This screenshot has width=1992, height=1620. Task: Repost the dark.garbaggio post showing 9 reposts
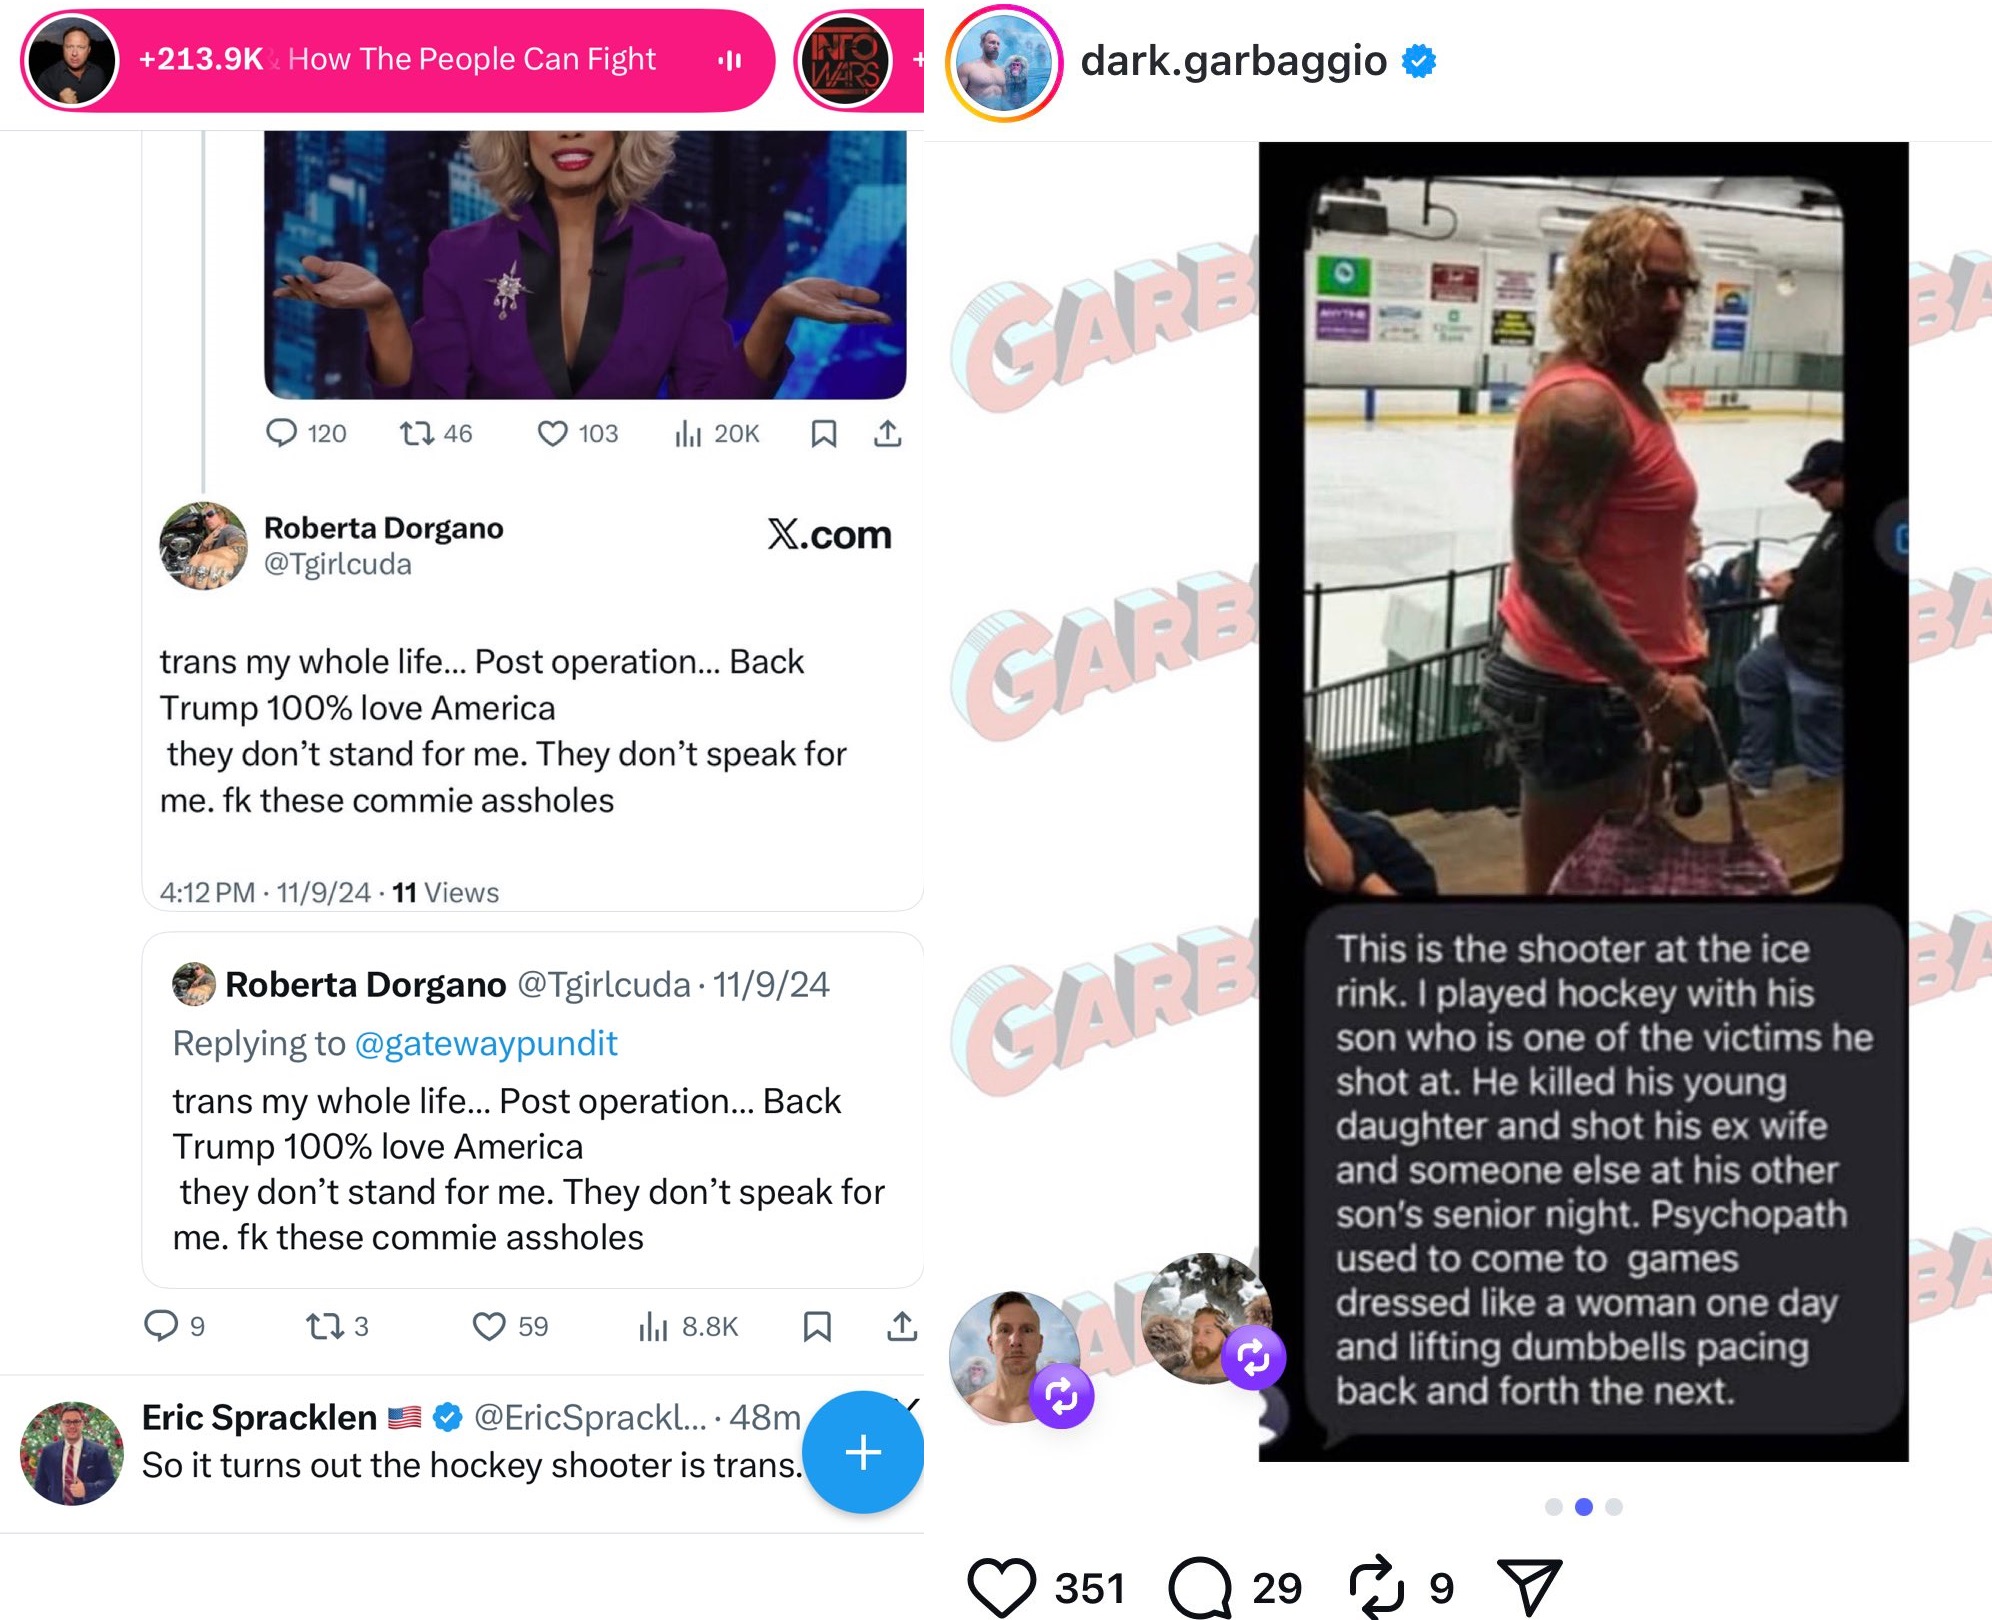click(1377, 1587)
